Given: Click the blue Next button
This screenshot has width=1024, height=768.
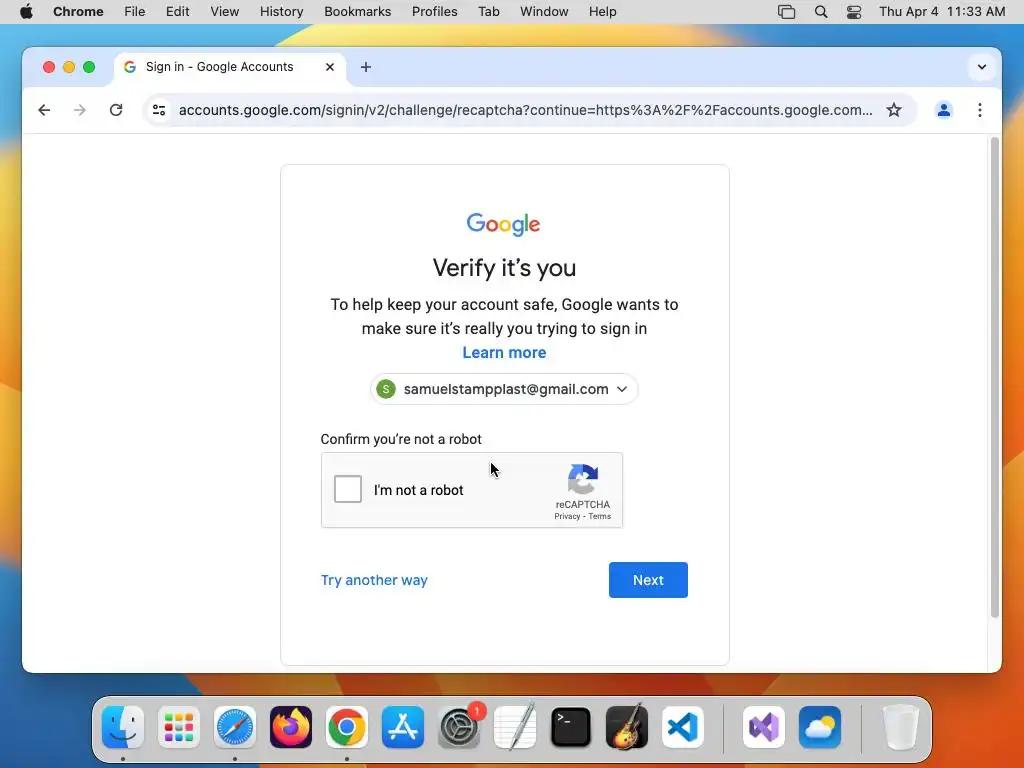Looking at the screenshot, I should pos(648,580).
